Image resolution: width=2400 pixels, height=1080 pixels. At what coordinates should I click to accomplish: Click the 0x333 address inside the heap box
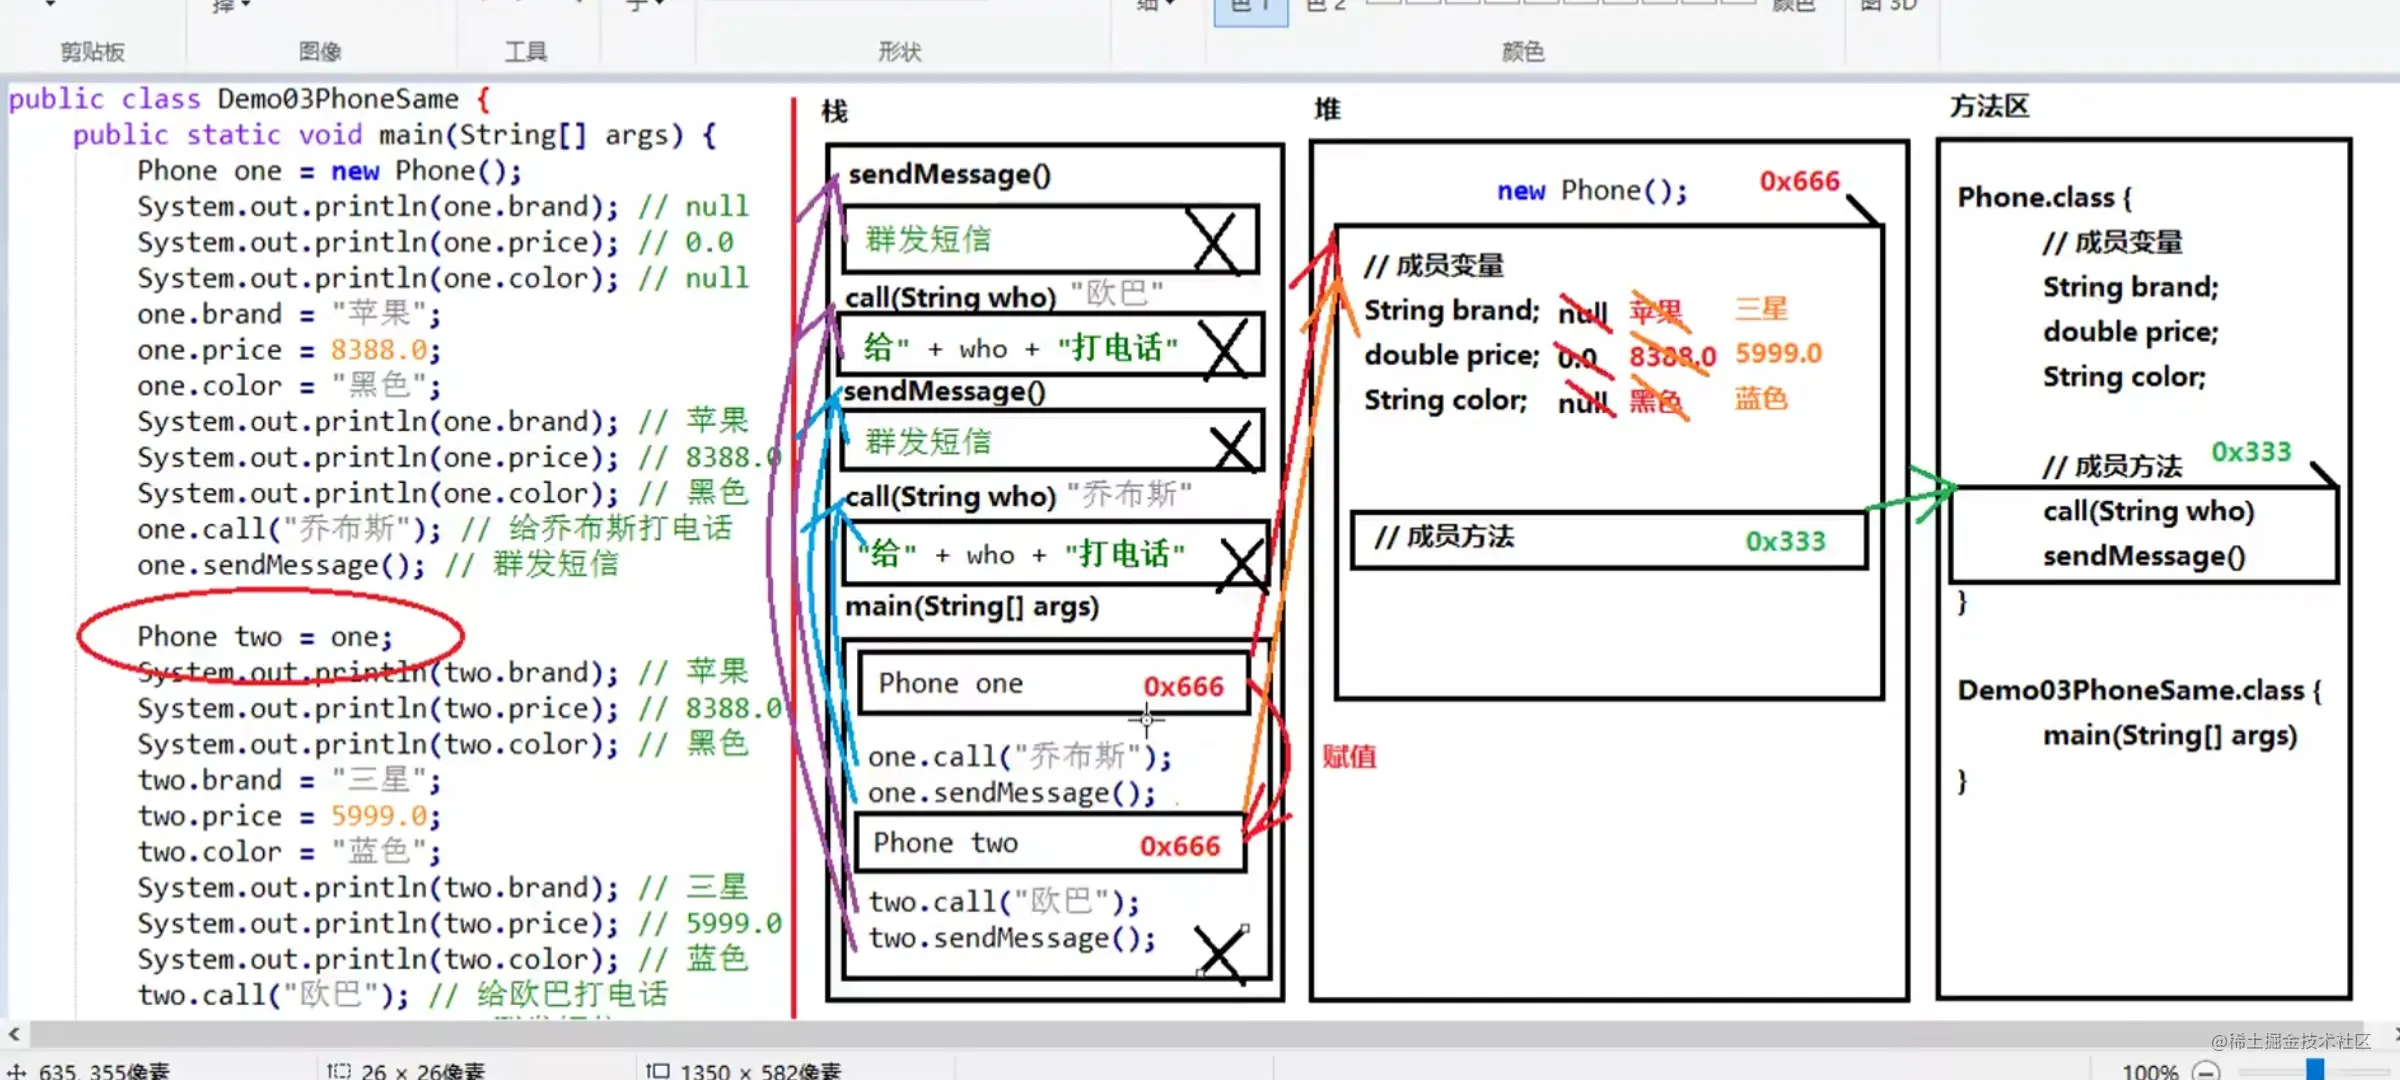pyautogui.click(x=1786, y=541)
